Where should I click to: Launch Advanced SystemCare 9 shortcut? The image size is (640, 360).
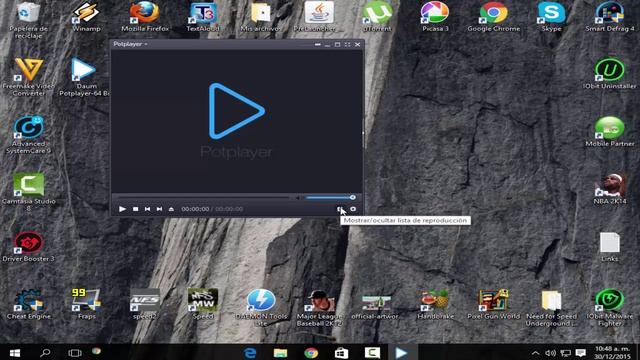(29, 135)
